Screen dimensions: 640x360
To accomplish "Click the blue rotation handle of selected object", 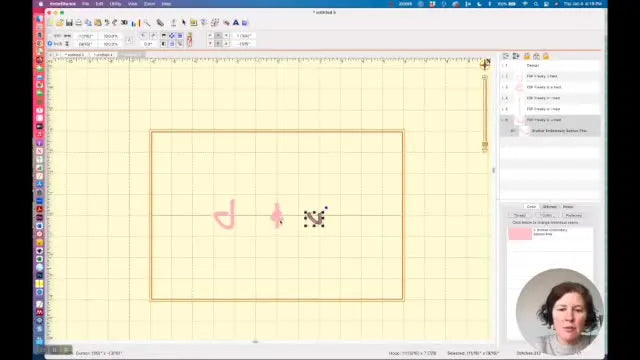I will 326,208.
